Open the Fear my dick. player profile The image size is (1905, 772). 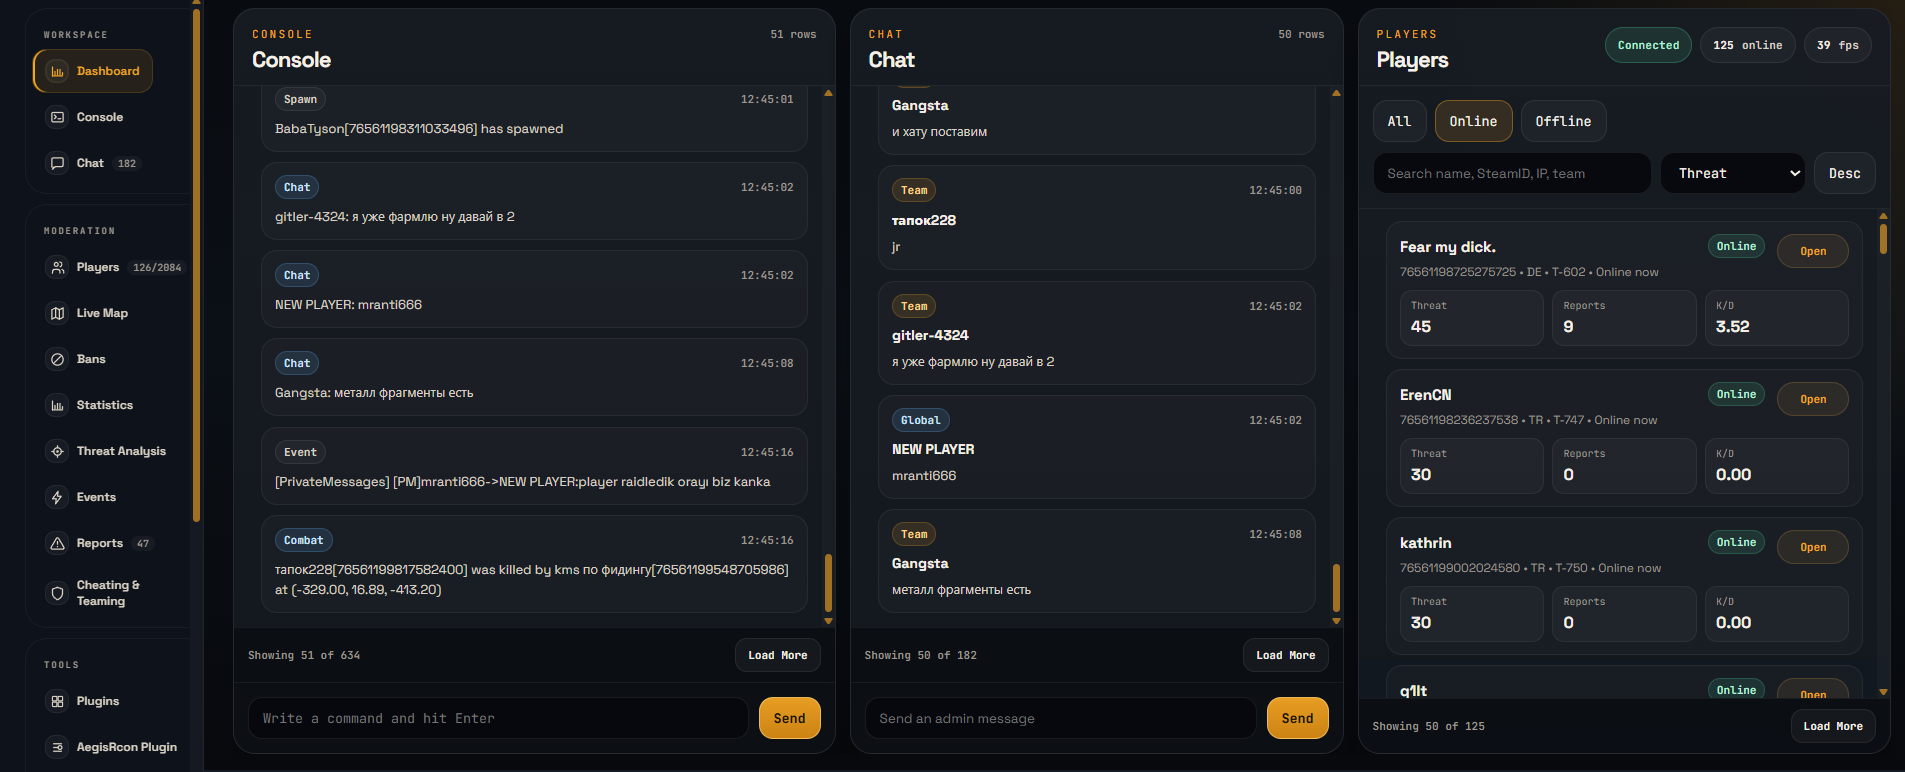[1812, 251]
